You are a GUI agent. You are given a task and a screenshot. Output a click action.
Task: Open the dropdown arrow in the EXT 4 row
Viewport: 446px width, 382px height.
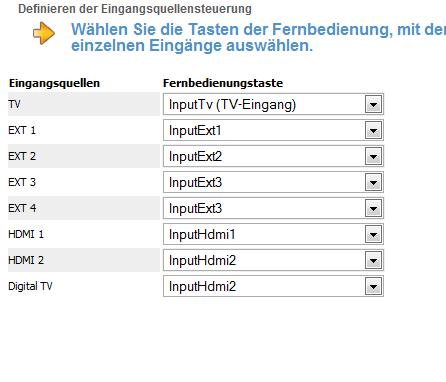coord(373,209)
